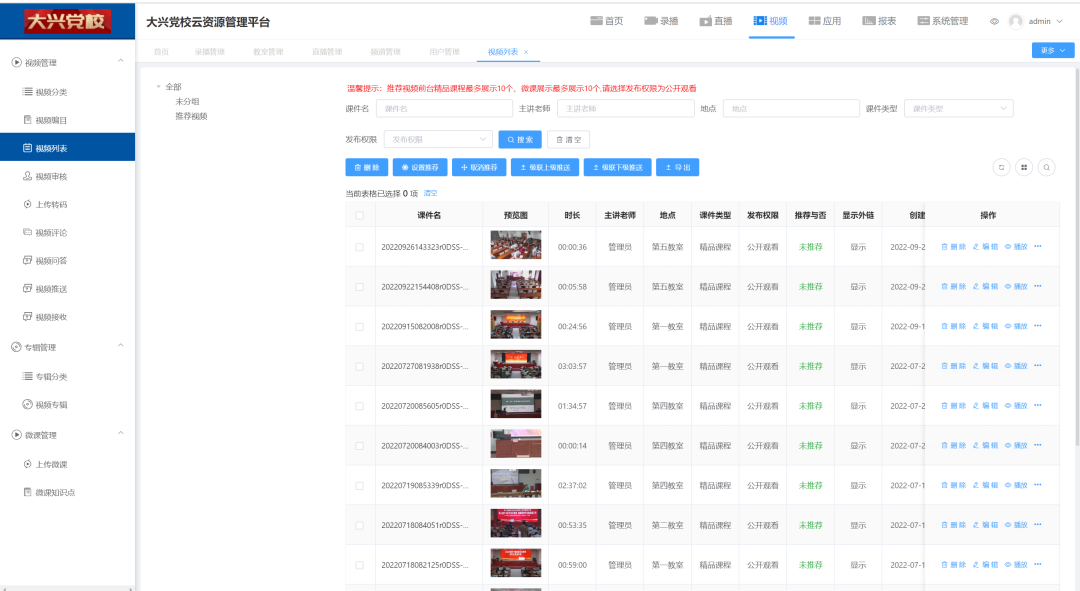Viewport: 1080px width, 591px height.
Task: Click inside the 主讲老师 input field
Action: pyautogui.click(x=625, y=108)
